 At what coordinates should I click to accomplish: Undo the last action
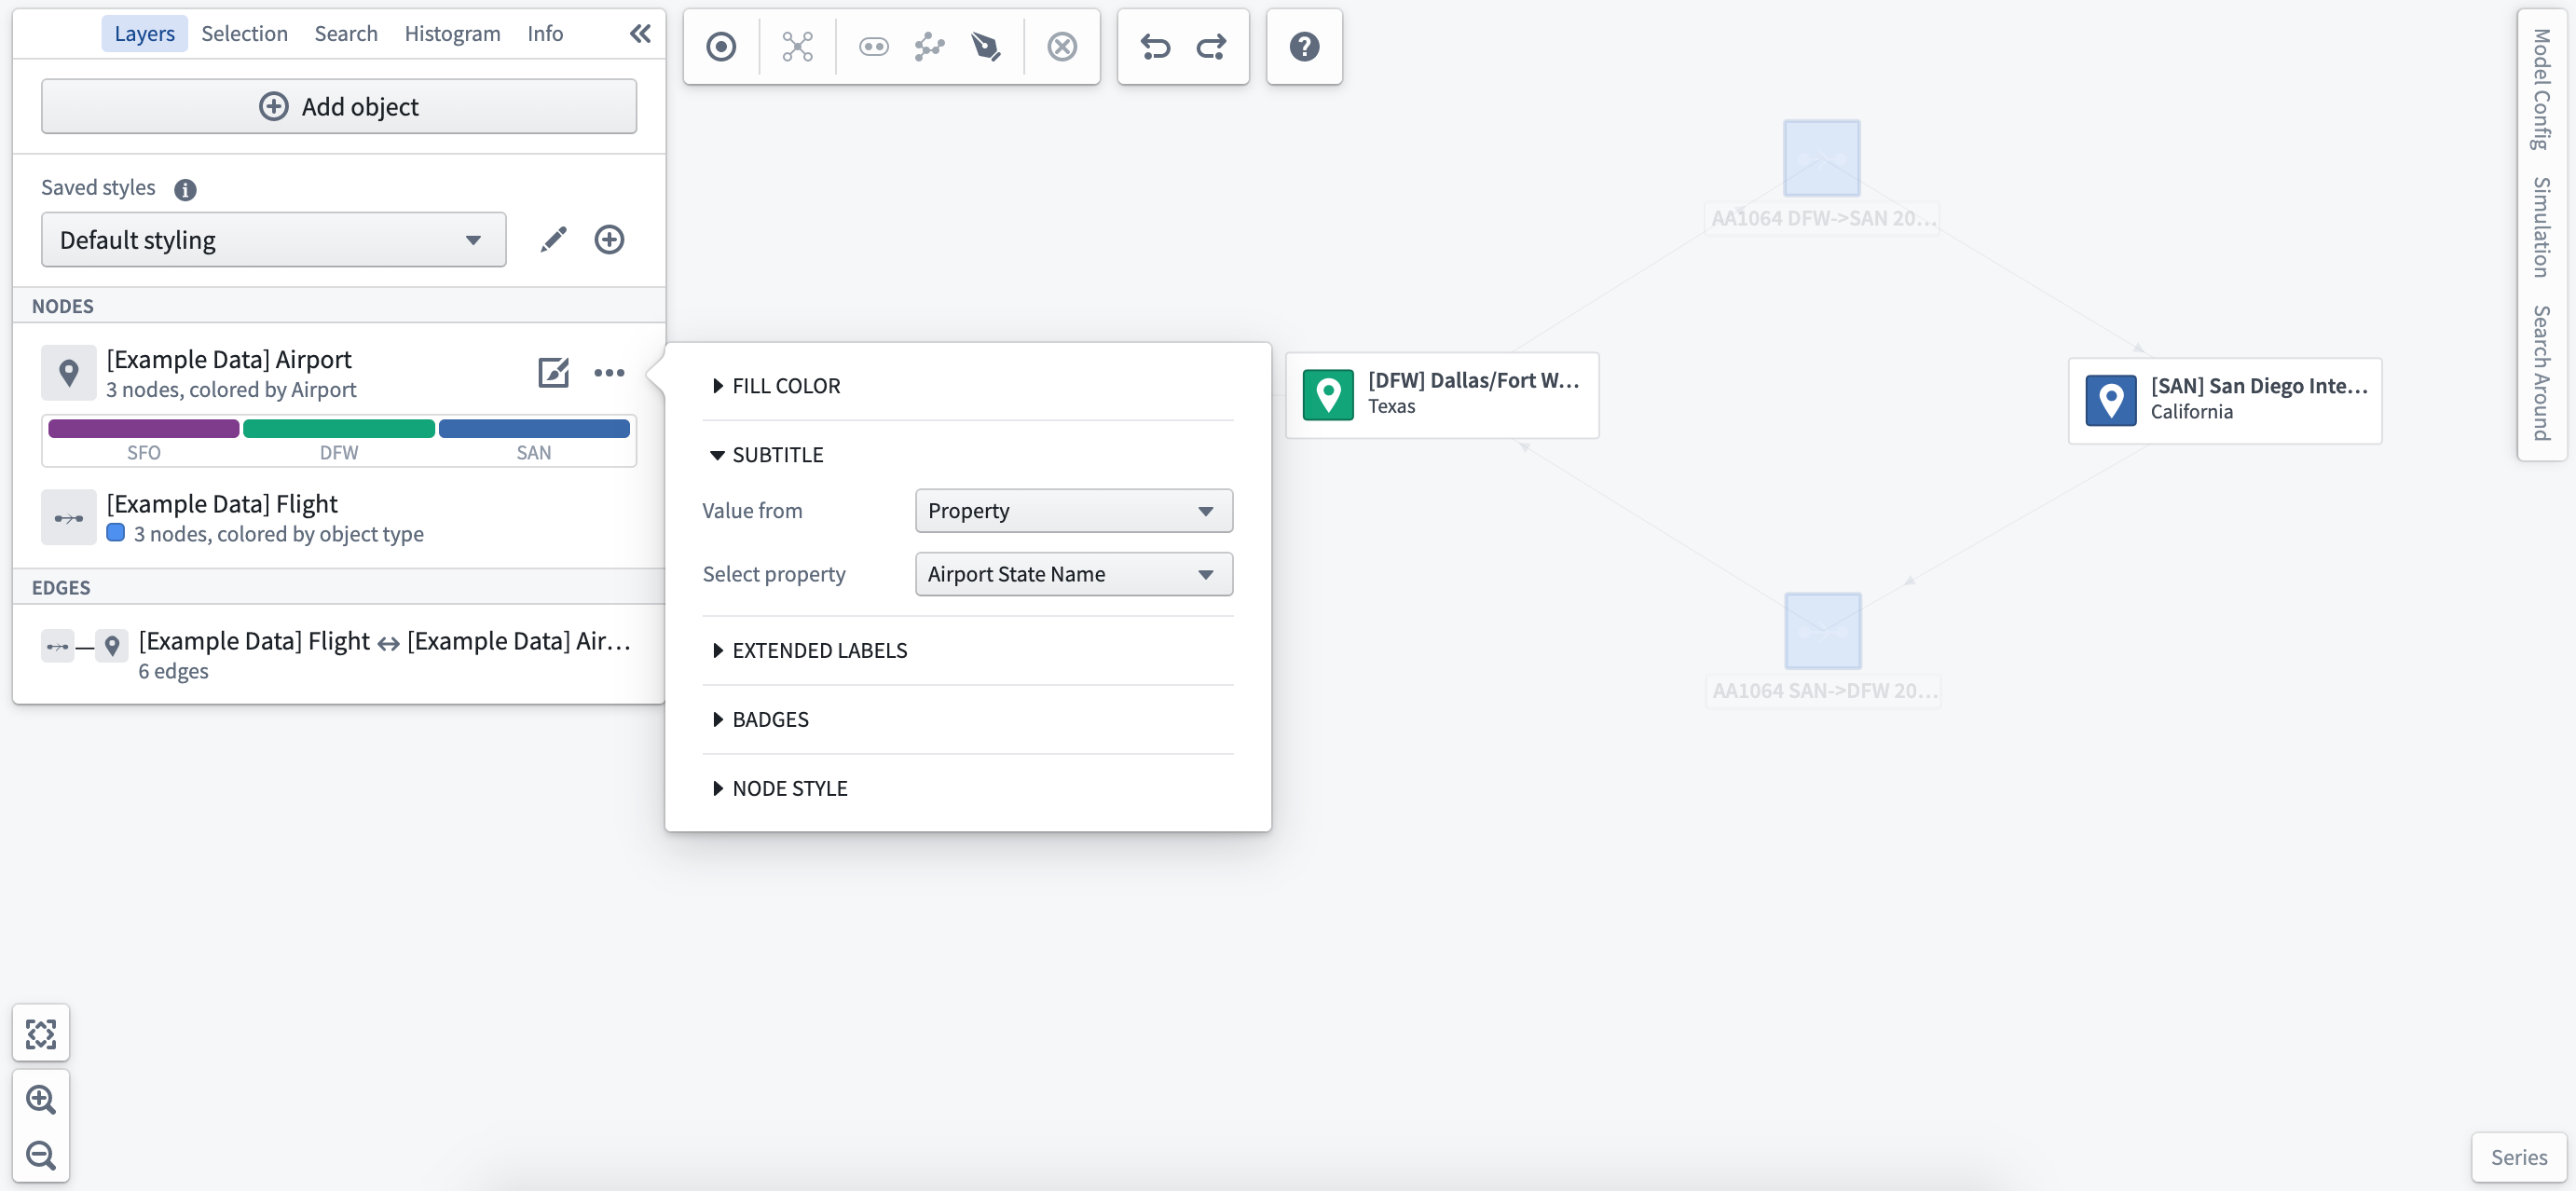(1155, 46)
